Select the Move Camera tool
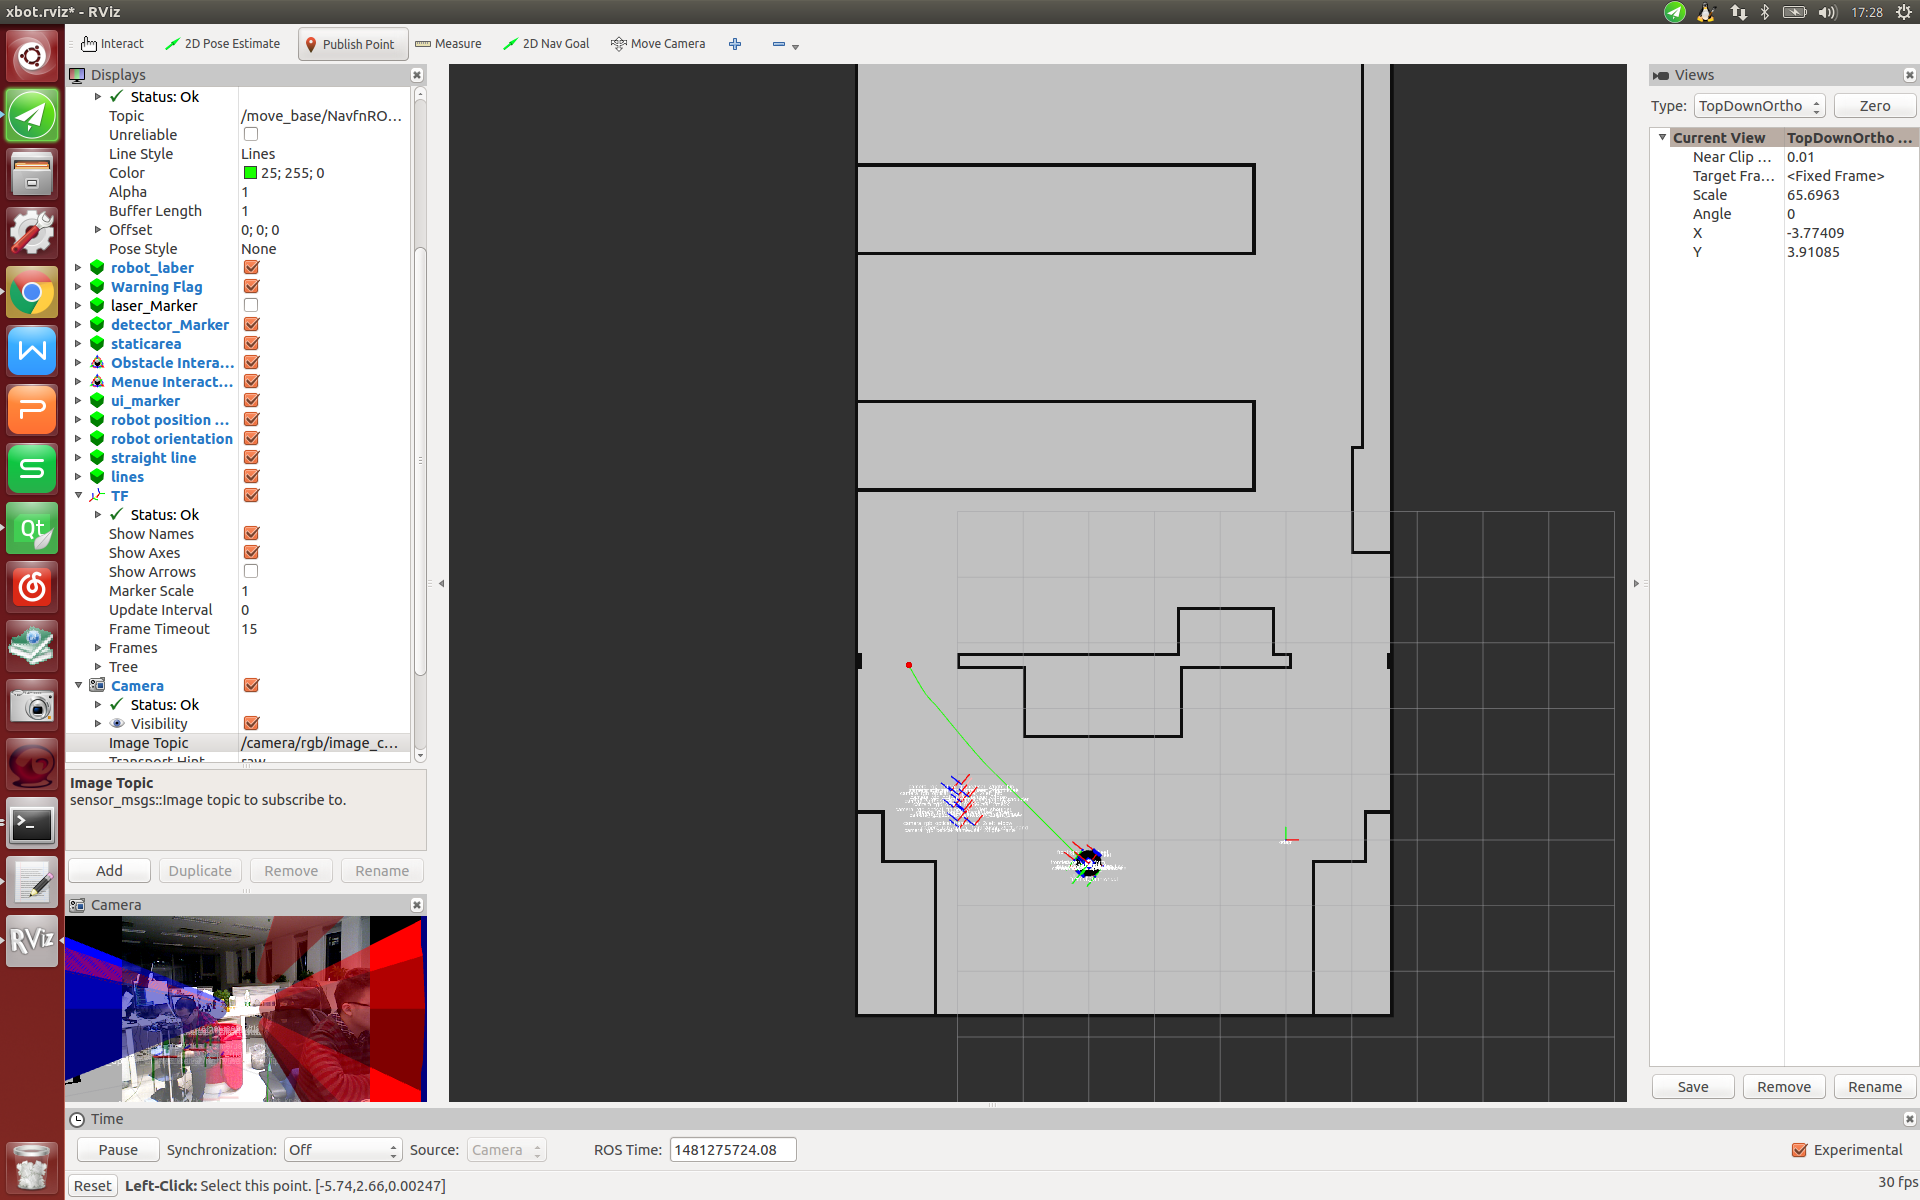The width and height of the screenshot is (1920, 1200). click(658, 44)
